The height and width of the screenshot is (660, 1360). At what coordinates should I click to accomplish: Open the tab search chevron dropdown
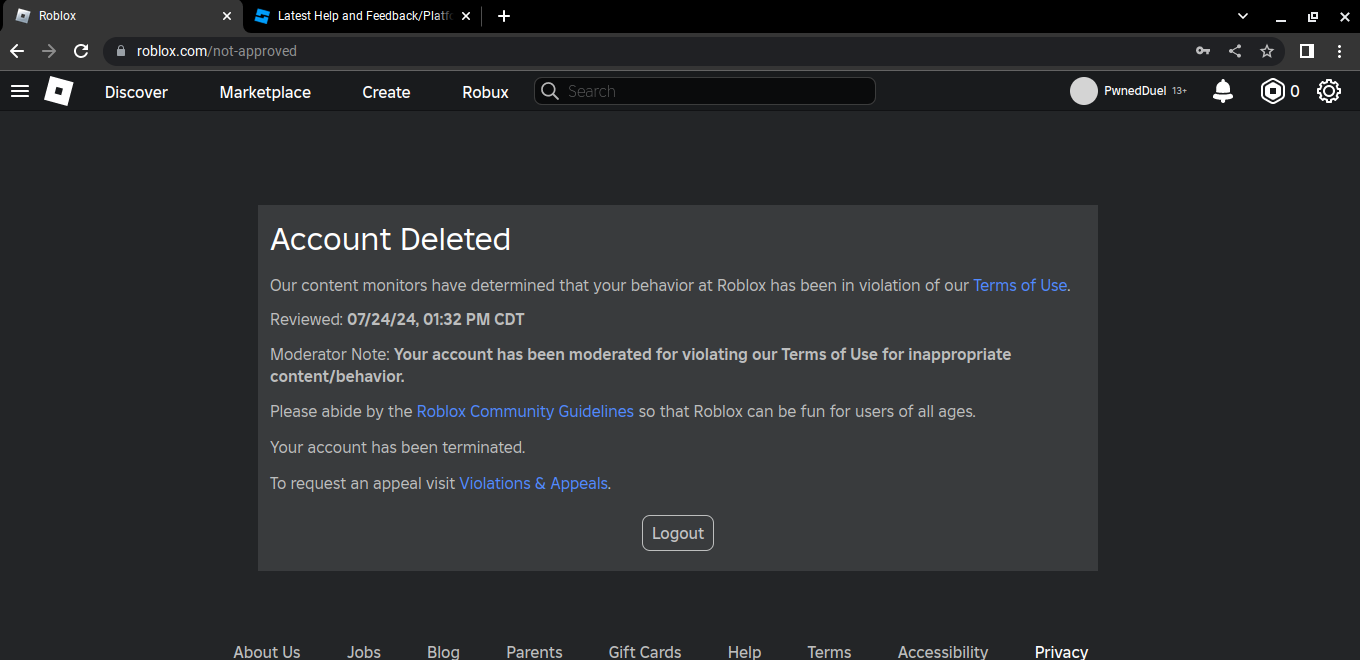(x=1242, y=16)
